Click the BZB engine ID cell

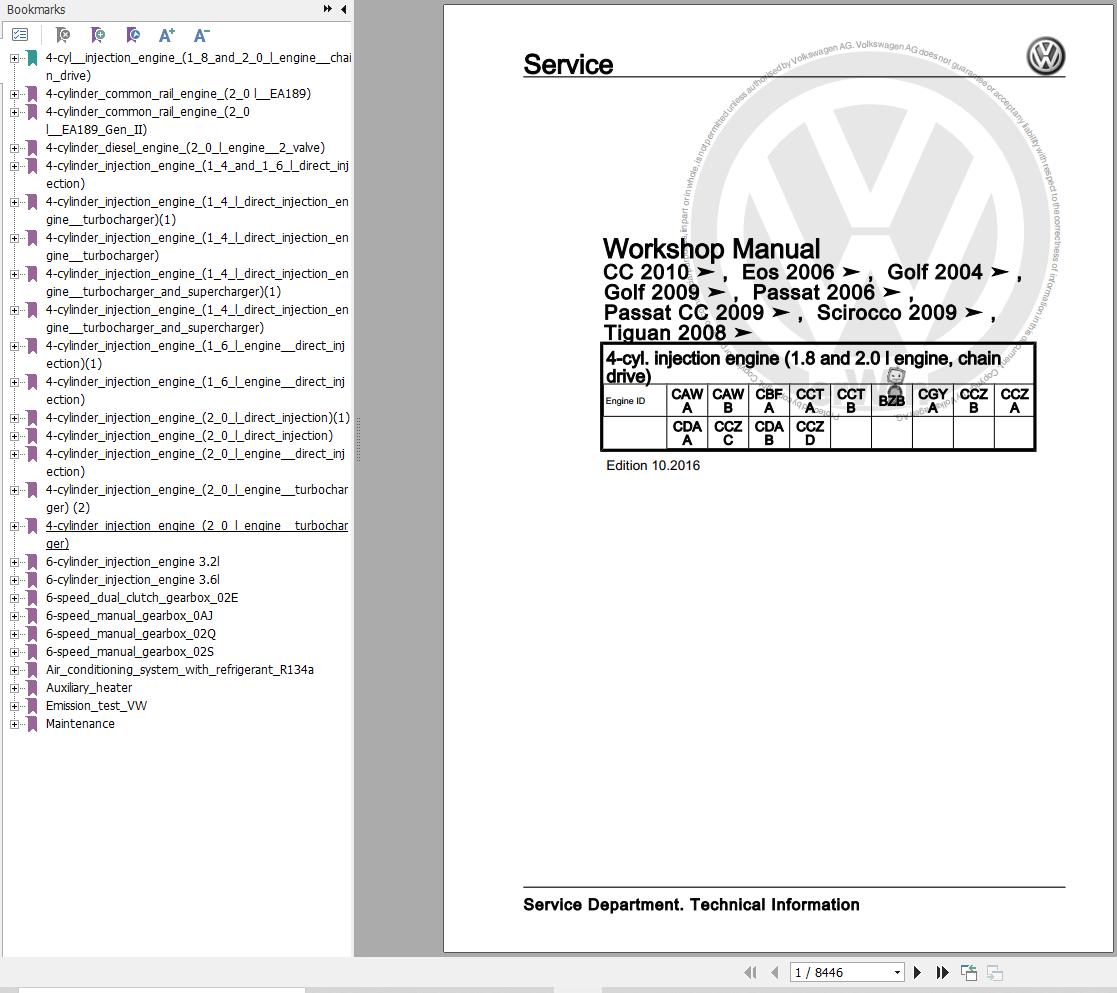pos(891,400)
